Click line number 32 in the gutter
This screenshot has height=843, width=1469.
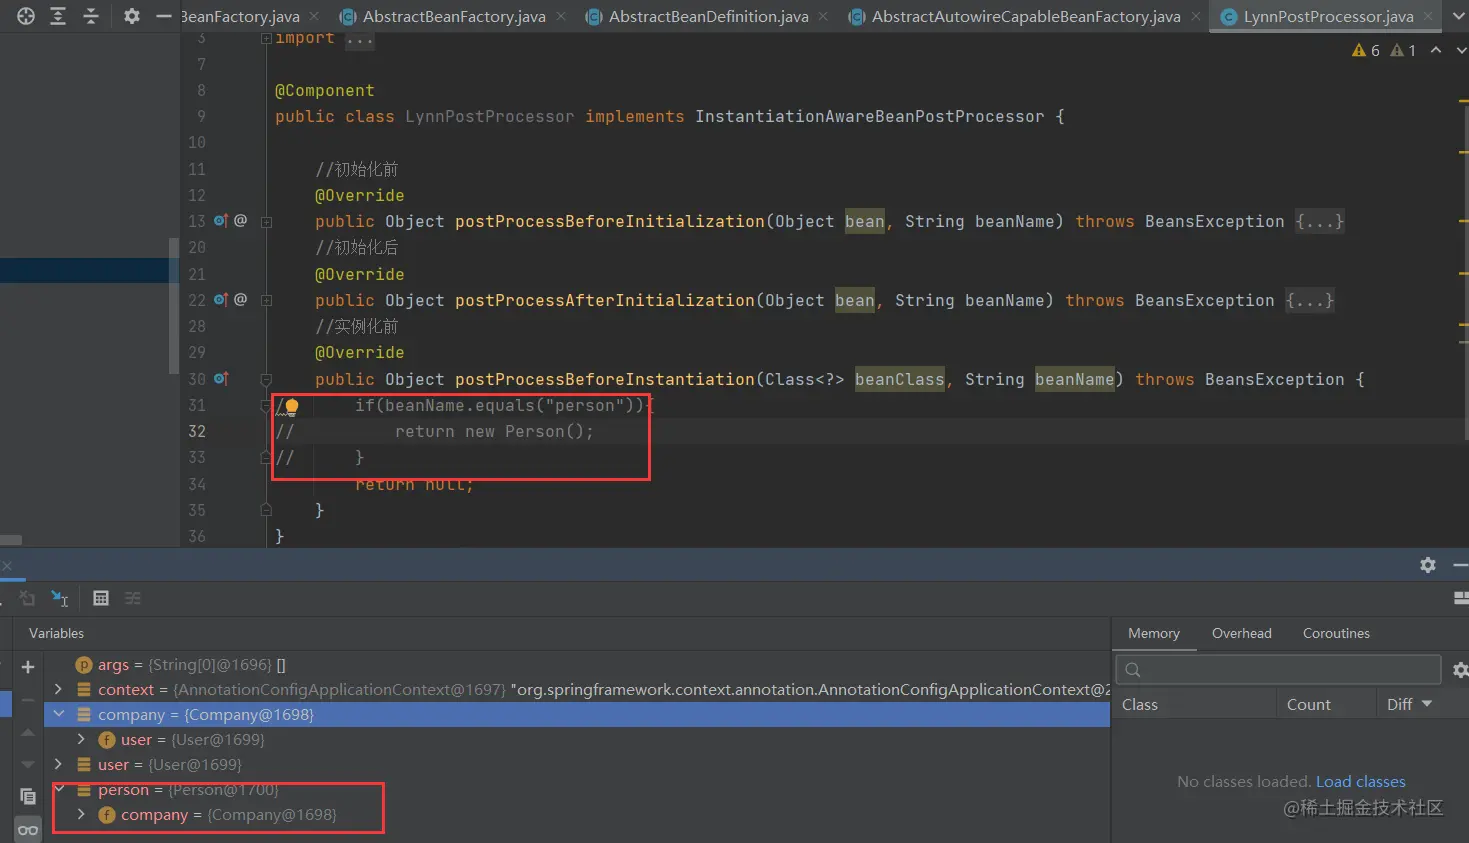tap(197, 432)
